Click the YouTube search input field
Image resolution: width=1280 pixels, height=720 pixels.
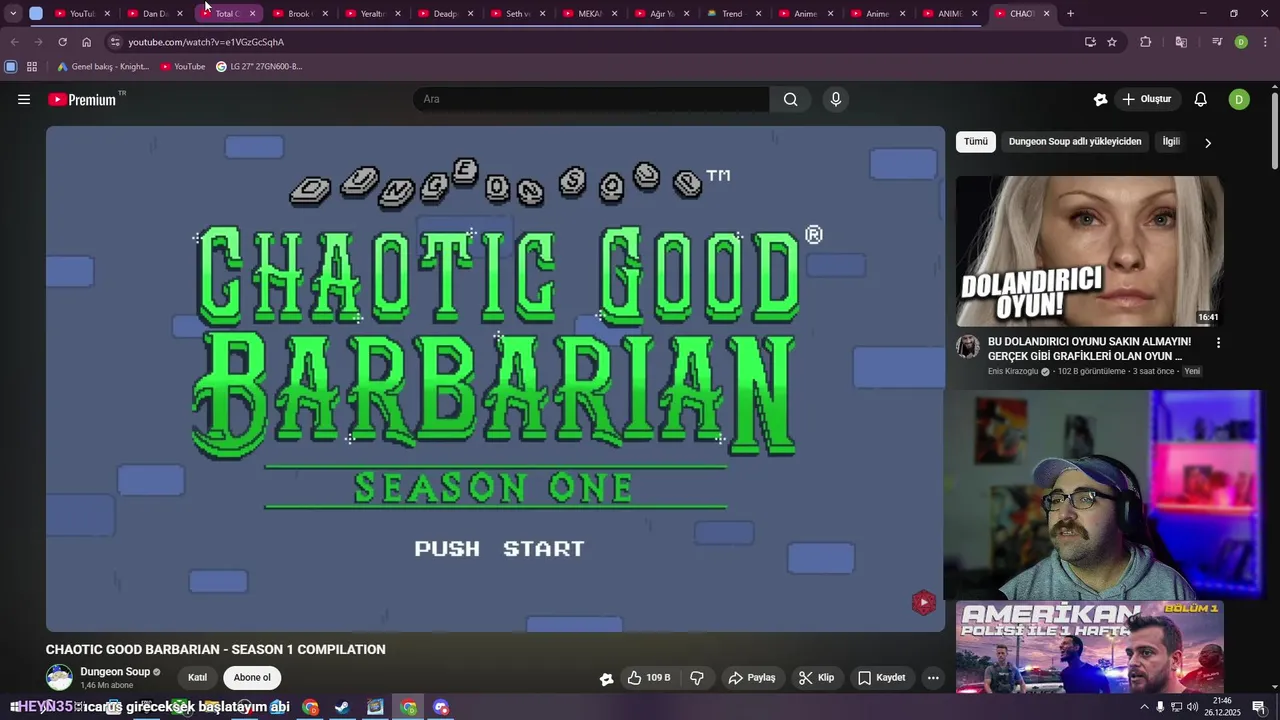coord(591,99)
